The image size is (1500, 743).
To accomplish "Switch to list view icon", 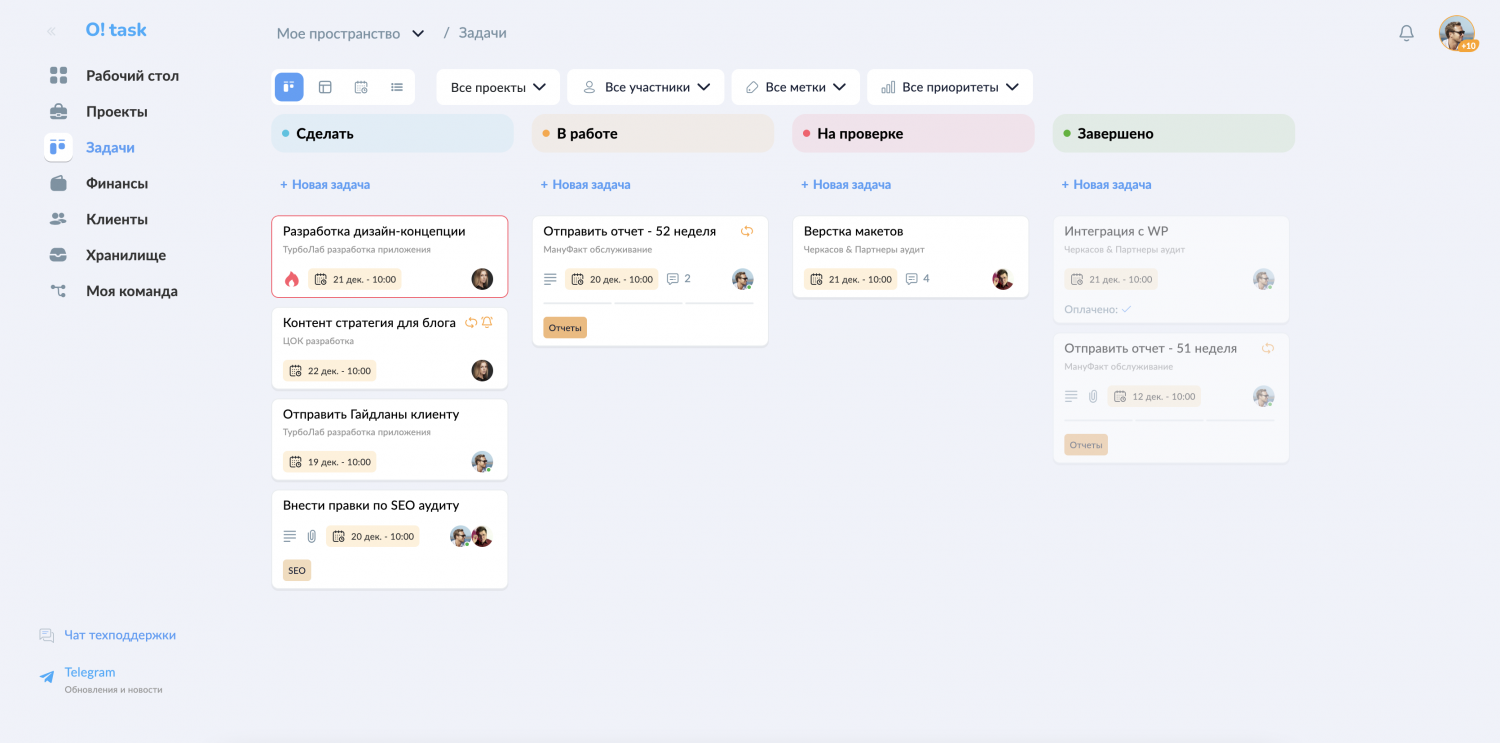I will point(397,87).
